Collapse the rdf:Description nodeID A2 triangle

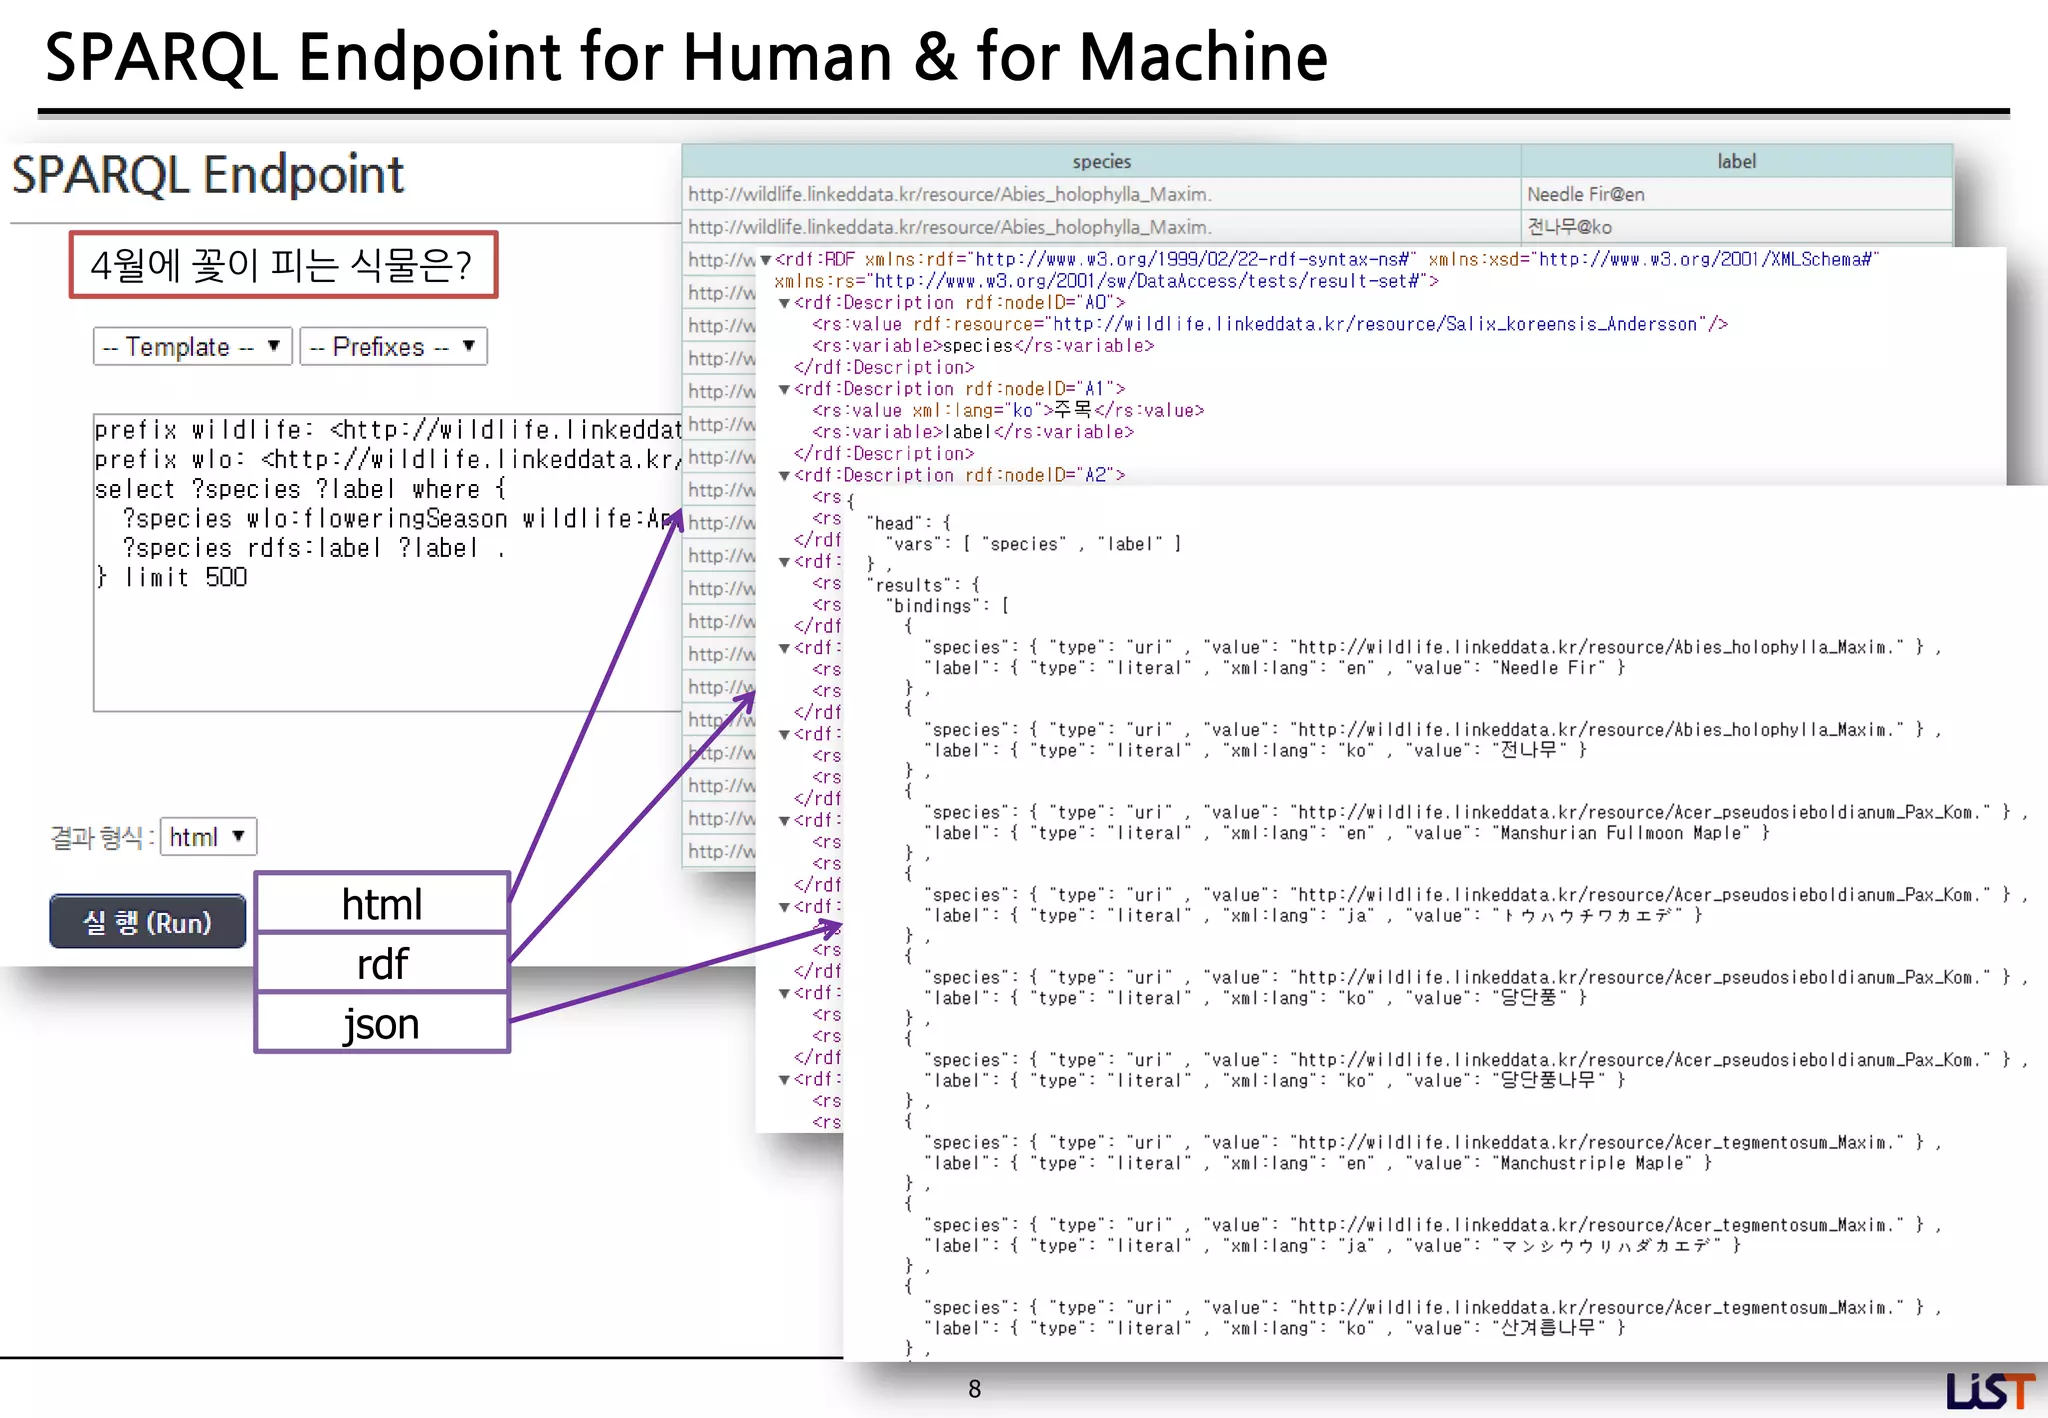(785, 476)
